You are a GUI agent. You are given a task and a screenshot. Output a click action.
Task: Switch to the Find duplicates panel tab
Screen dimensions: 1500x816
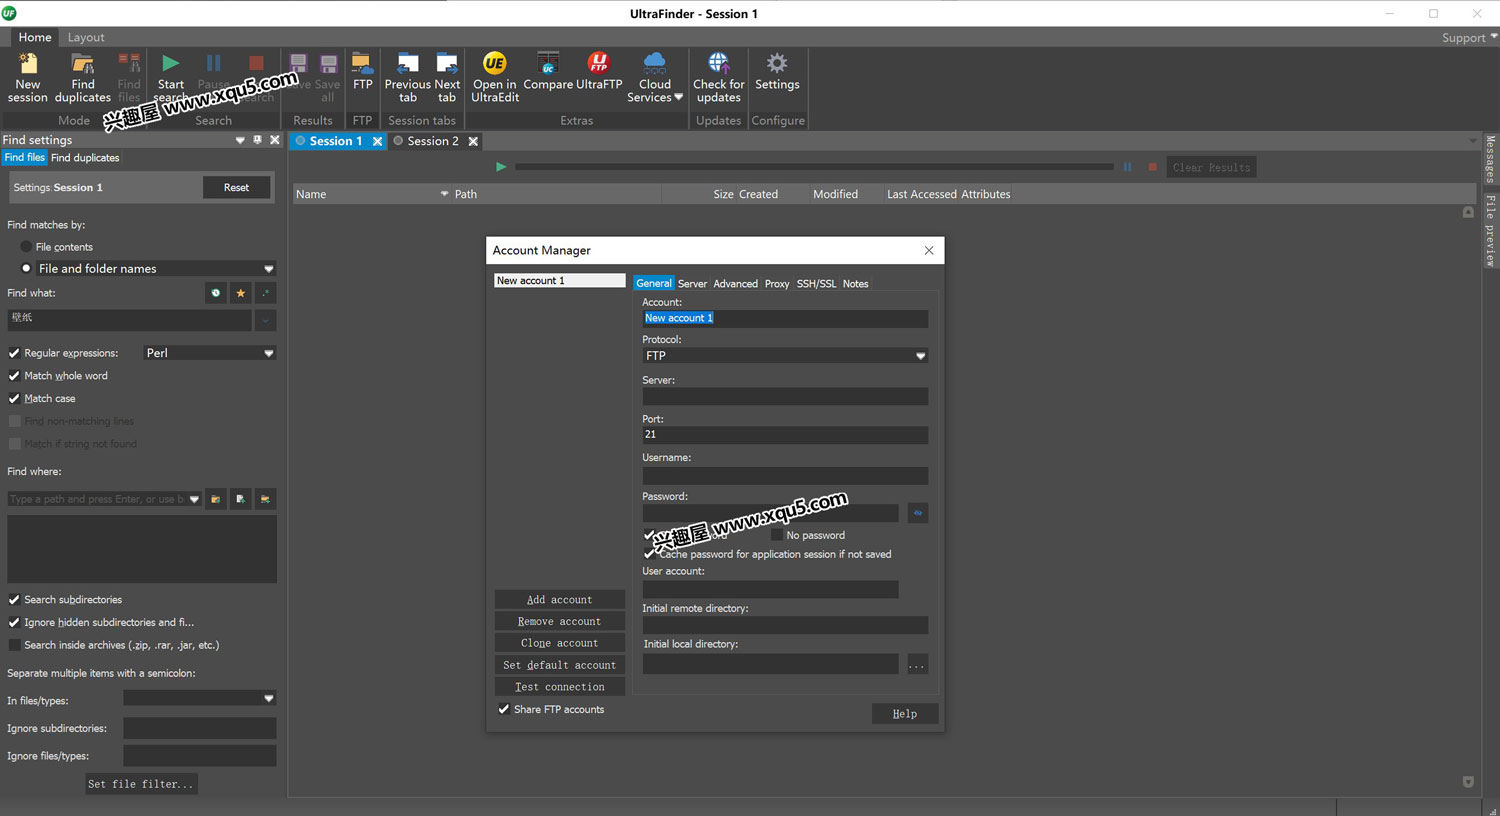85,158
